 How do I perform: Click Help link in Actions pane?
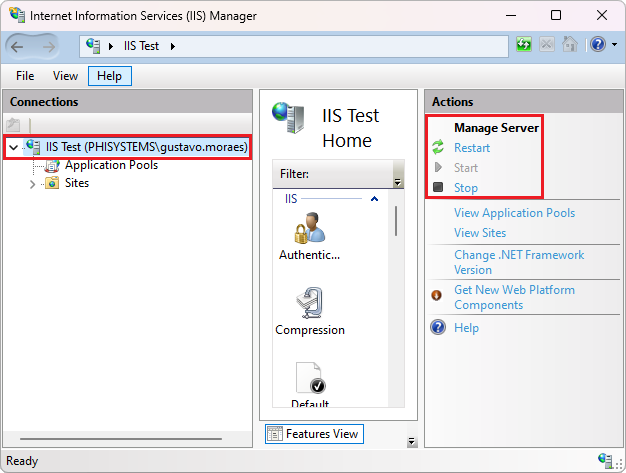[x=466, y=328]
